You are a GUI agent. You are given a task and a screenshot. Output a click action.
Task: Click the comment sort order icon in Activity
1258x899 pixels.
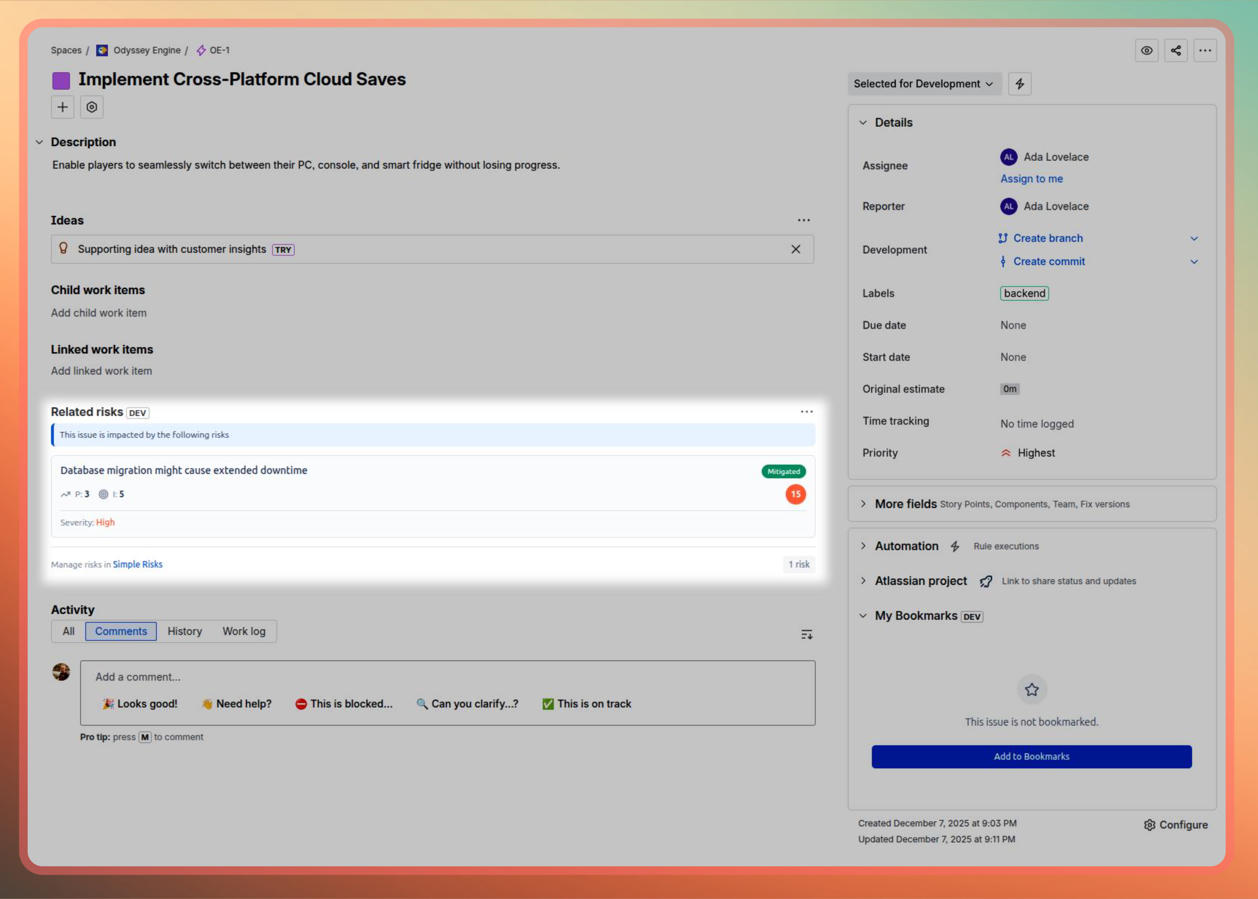click(x=806, y=633)
